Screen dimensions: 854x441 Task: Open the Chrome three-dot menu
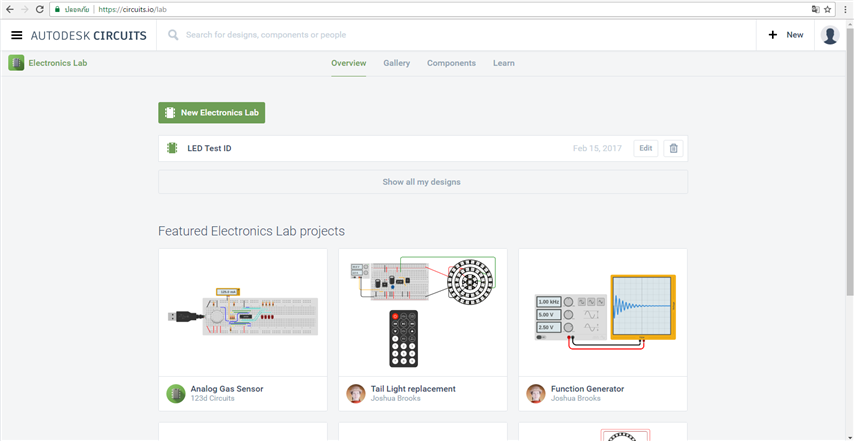click(845, 9)
